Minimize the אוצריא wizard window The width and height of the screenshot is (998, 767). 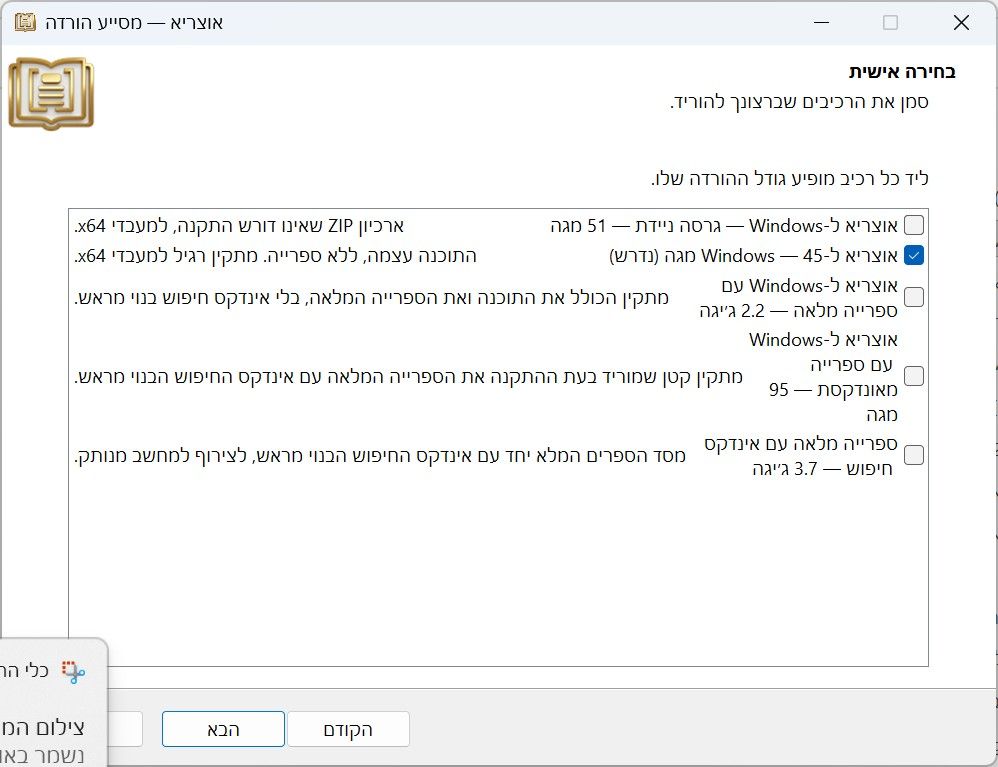coord(822,23)
